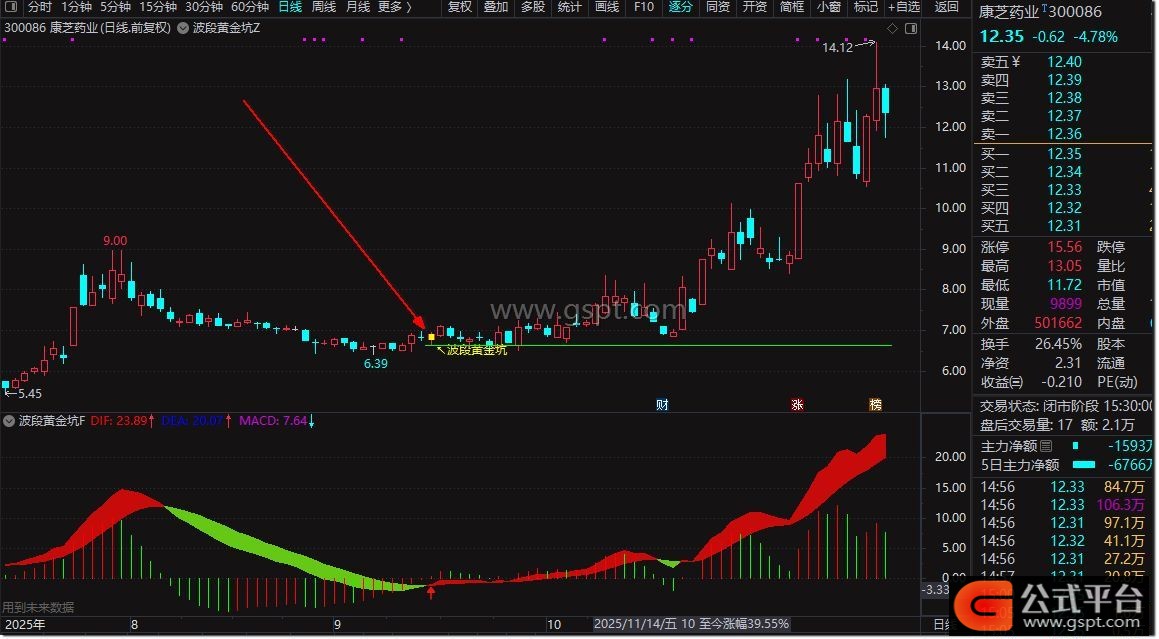Toggle 复权 price adjustment
The width and height of the screenshot is (1159, 639).
click(459, 7)
